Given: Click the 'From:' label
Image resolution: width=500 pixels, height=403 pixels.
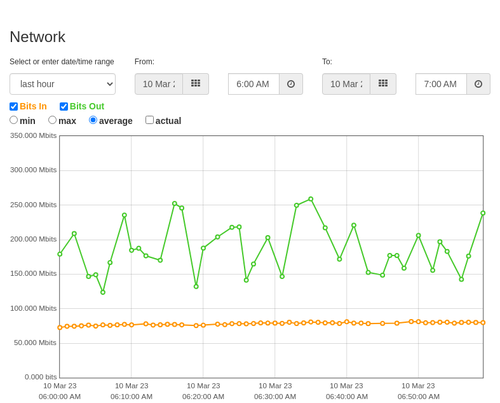Looking at the screenshot, I should (144, 62).
